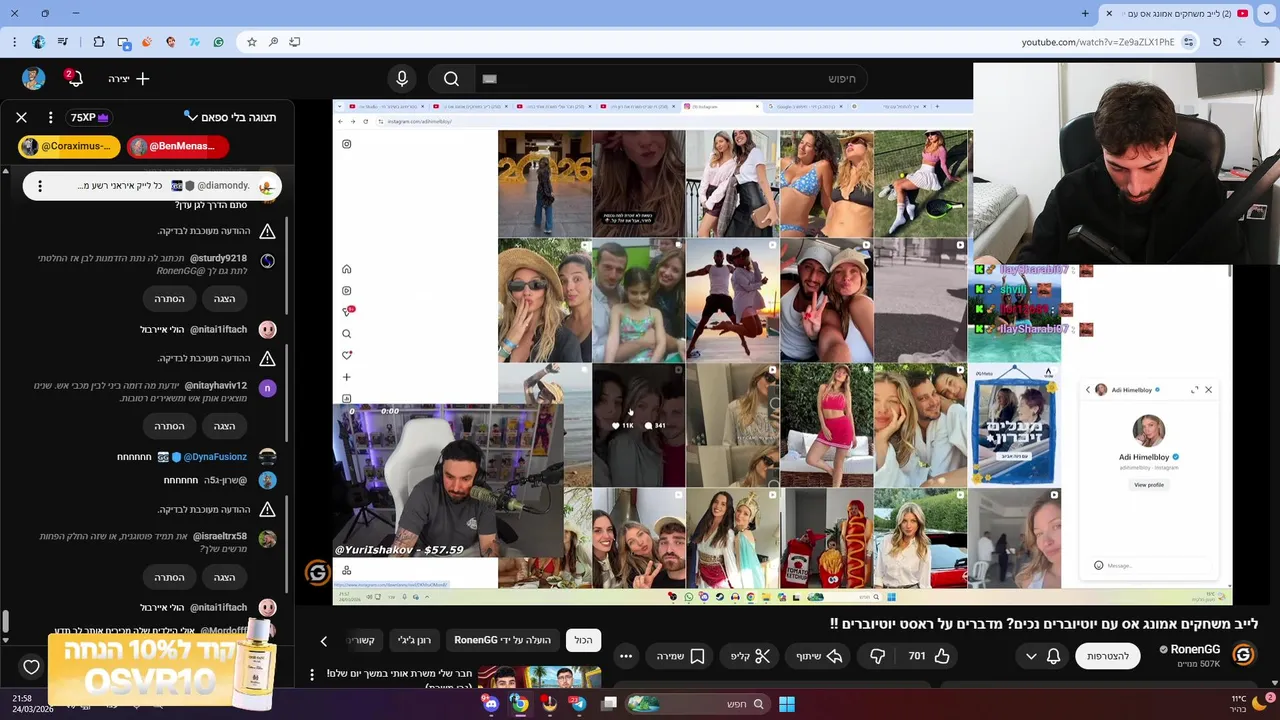Show held message from @israeltrx58

click(224, 577)
